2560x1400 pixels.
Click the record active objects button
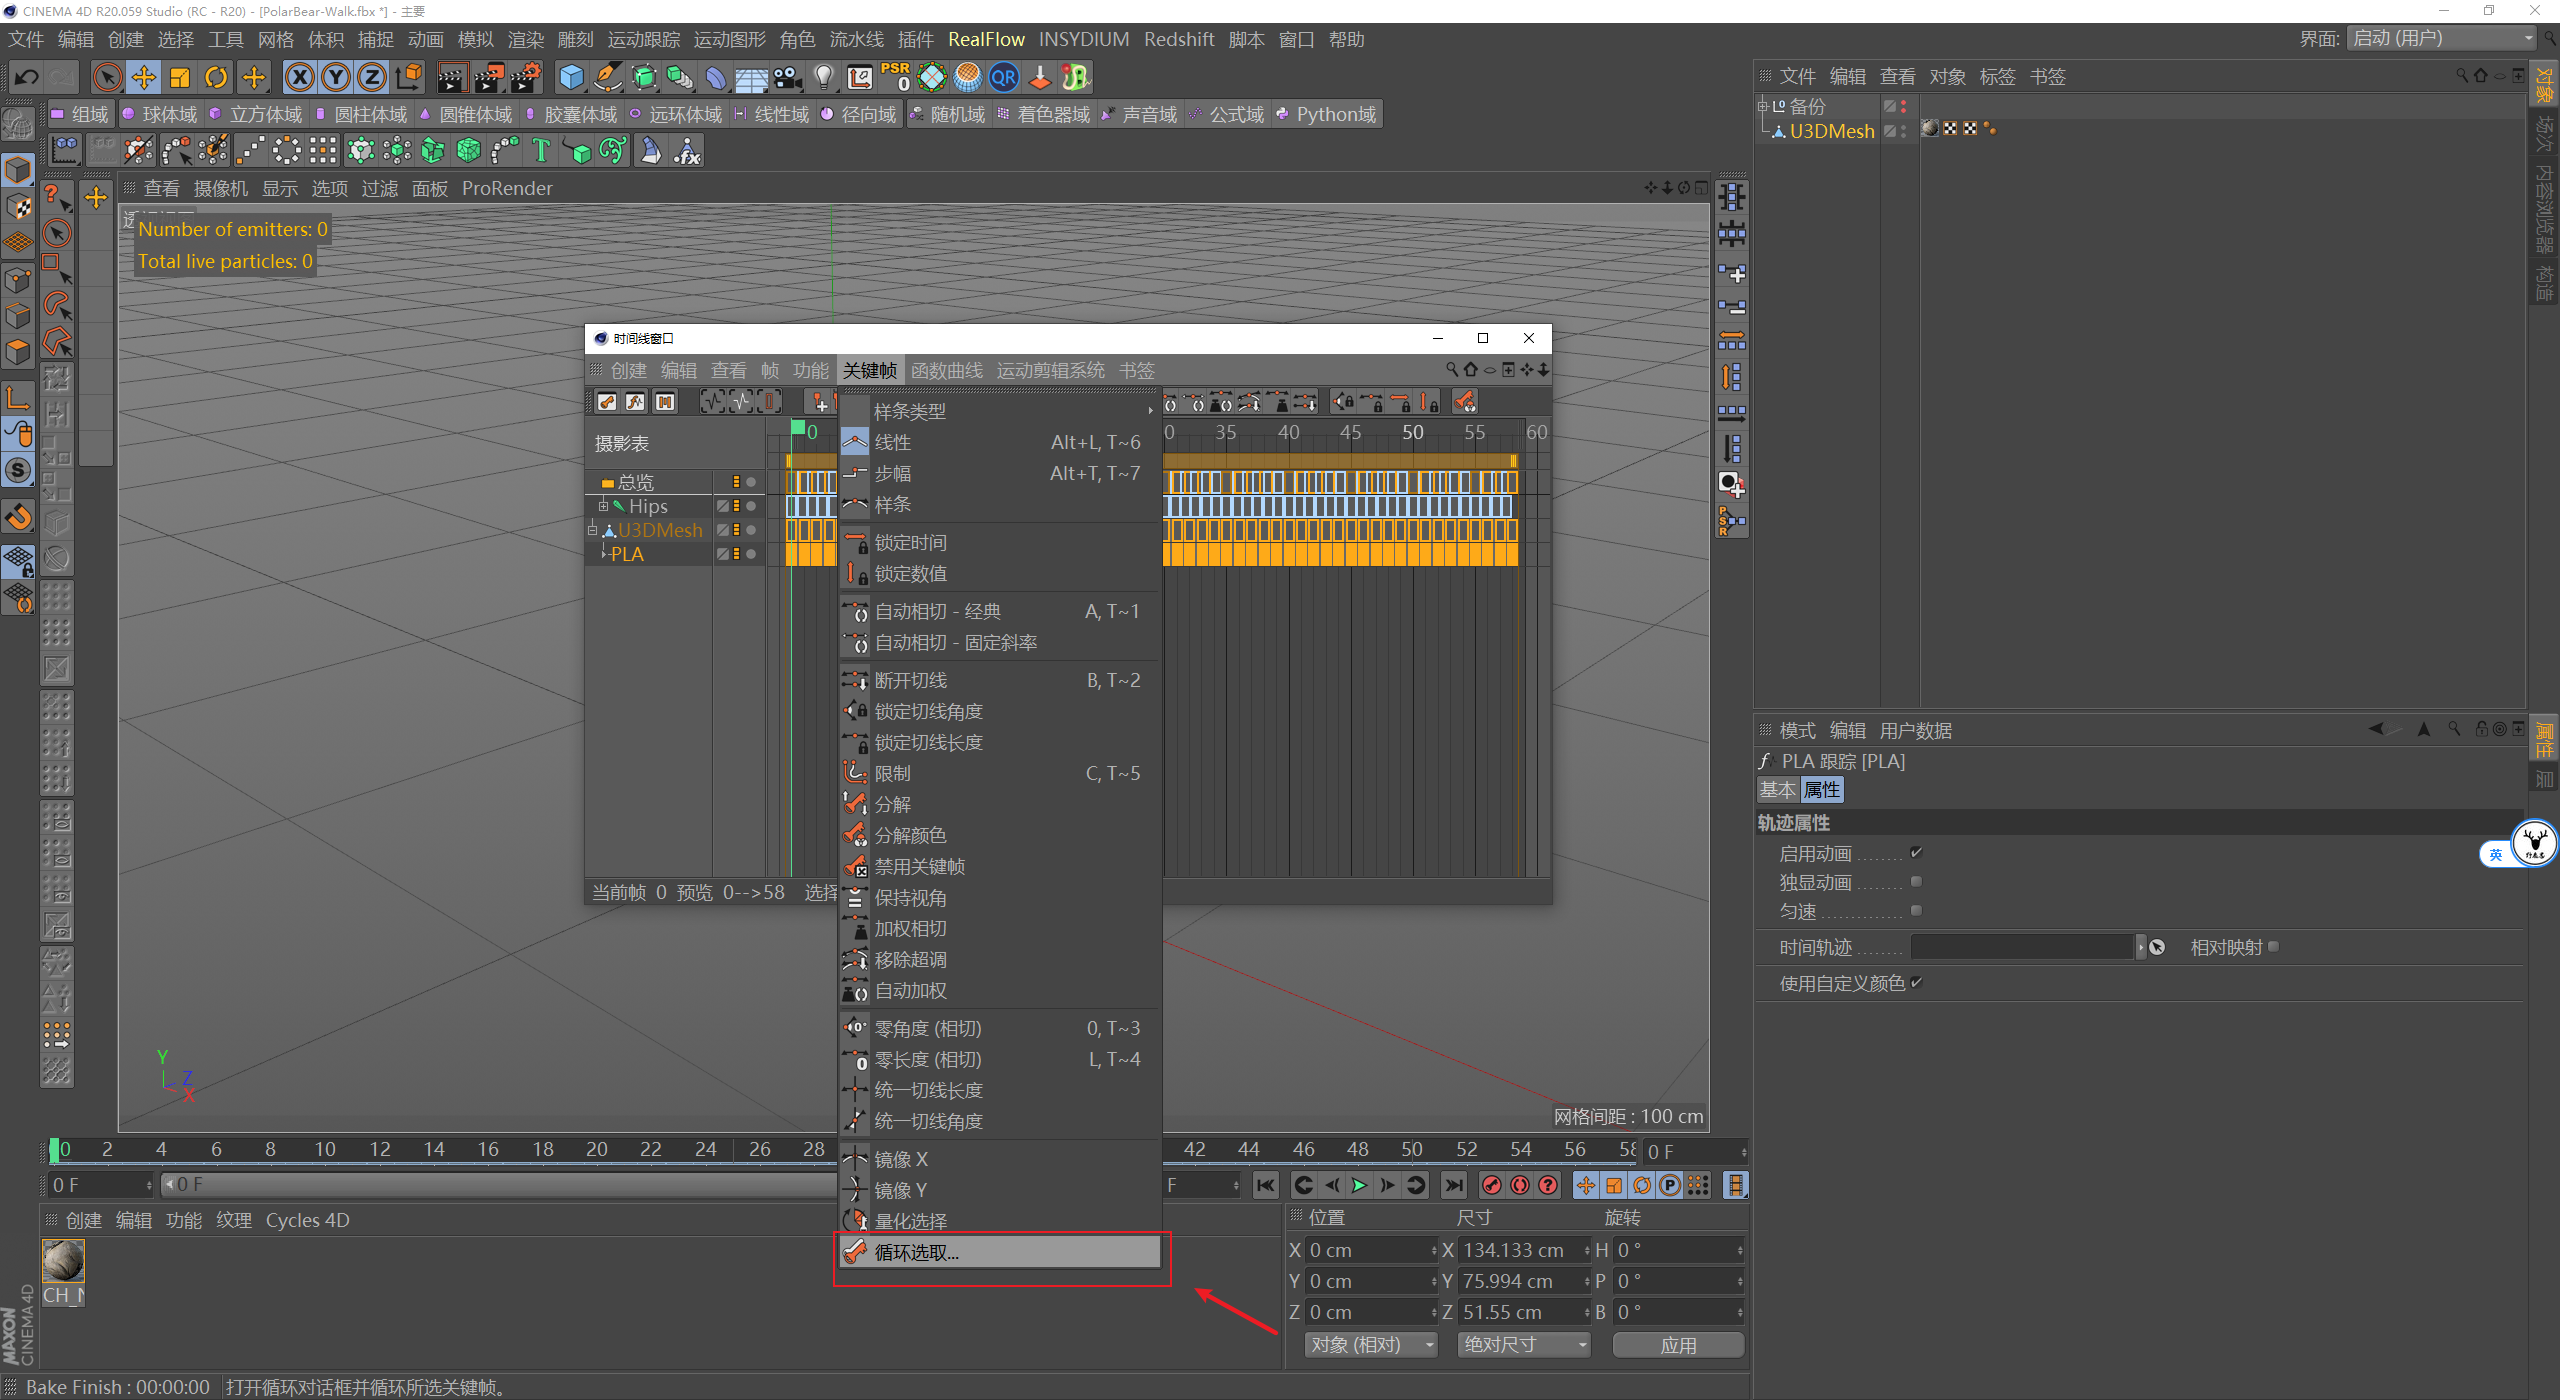point(1491,1185)
